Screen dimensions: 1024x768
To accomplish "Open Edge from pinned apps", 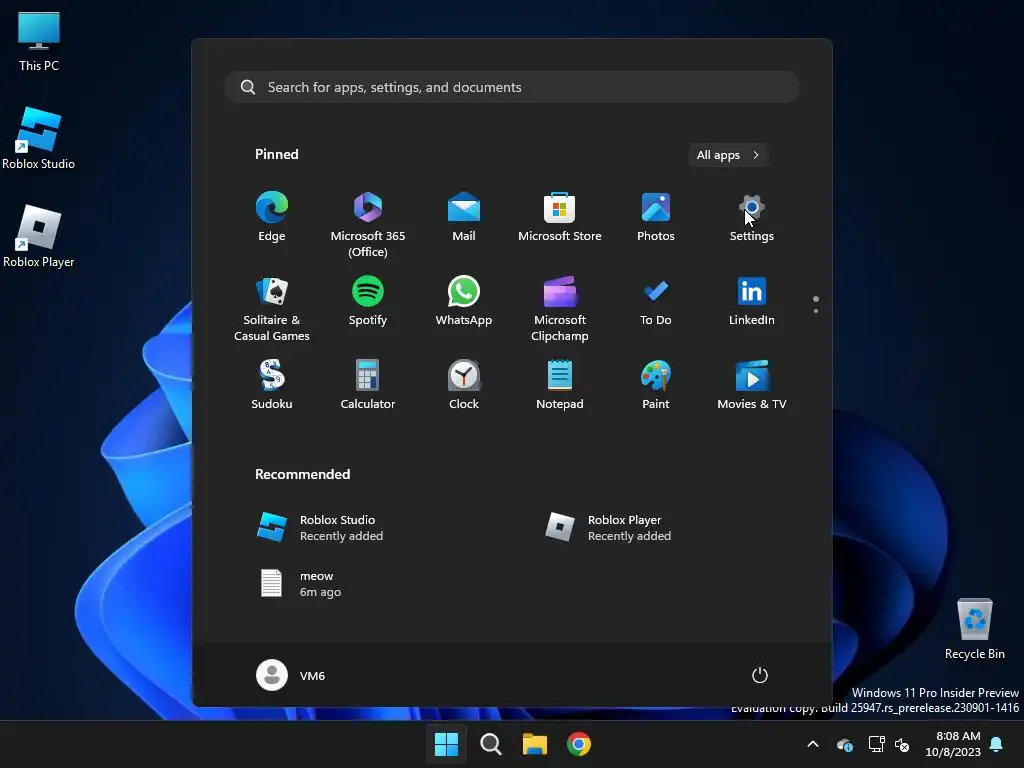I will coord(272,217).
